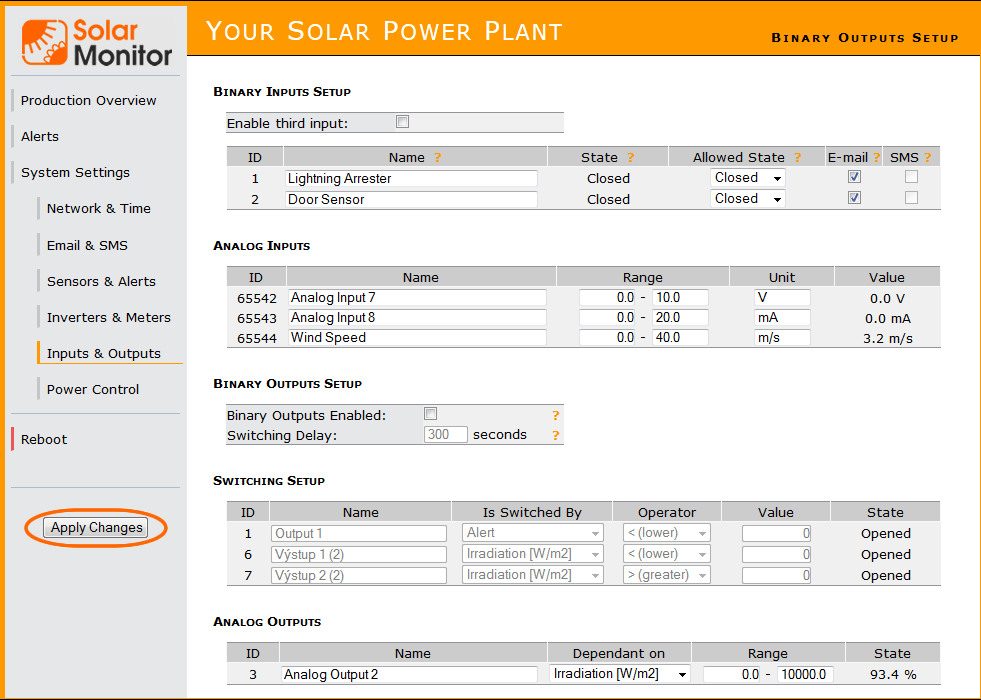Click help icon beside State column
Image resolution: width=981 pixels, height=700 pixels.
(x=630, y=157)
